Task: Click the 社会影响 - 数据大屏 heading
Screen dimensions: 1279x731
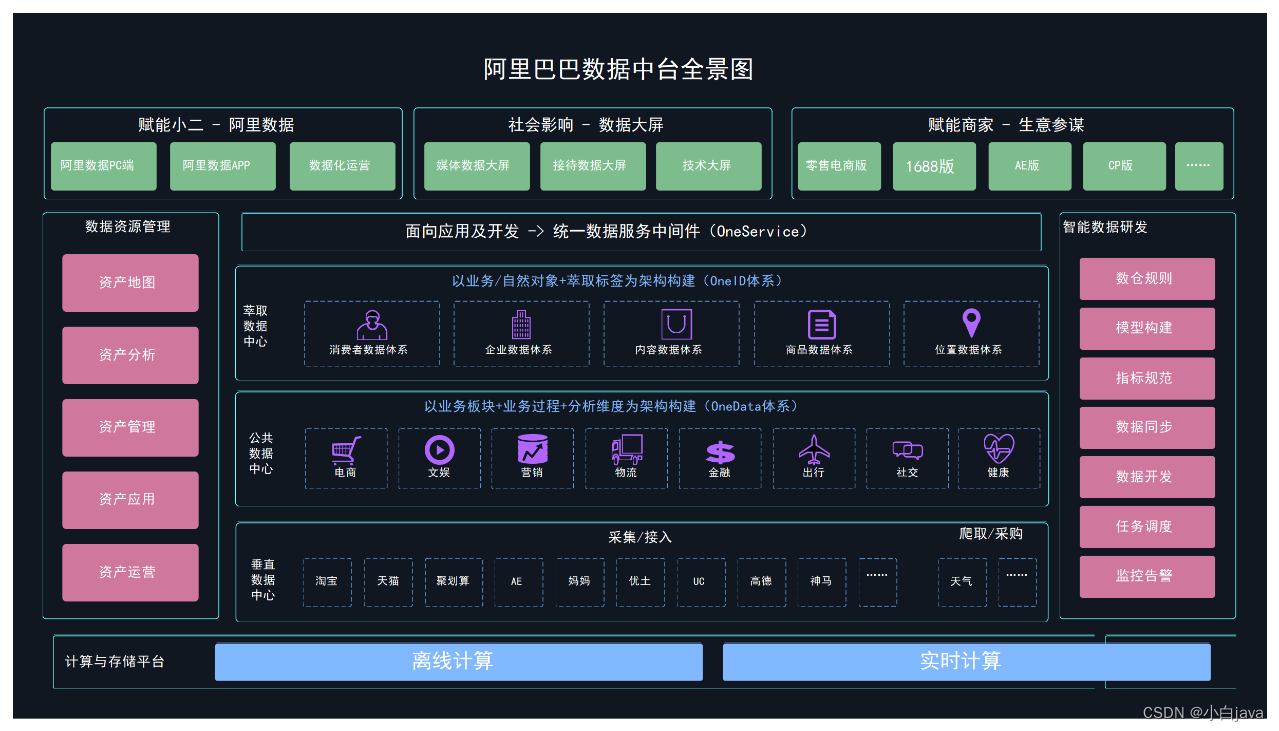Action: [586, 125]
